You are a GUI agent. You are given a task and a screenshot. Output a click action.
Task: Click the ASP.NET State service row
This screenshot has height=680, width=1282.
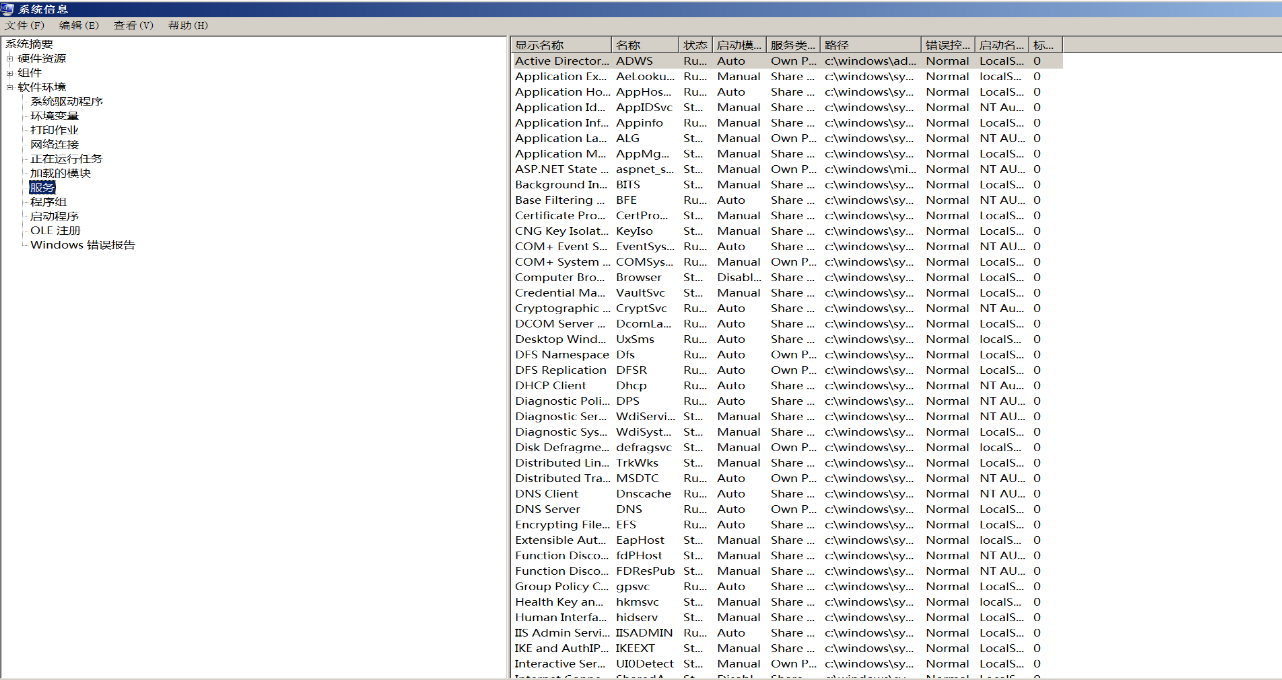(x=787, y=169)
